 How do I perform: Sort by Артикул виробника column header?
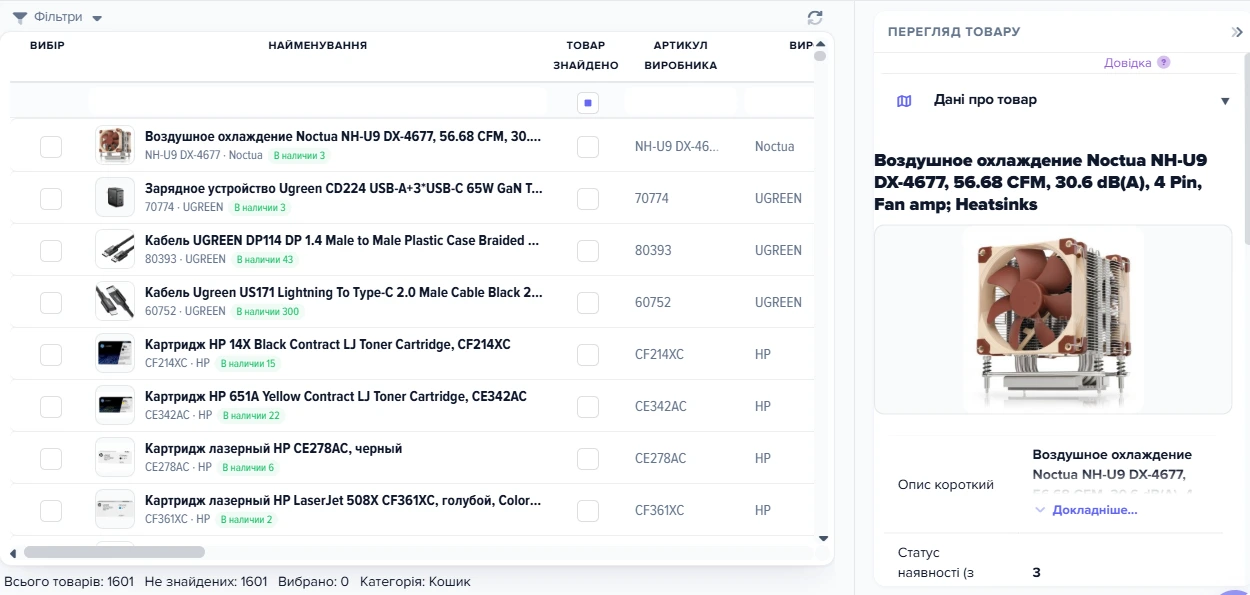click(x=680, y=56)
